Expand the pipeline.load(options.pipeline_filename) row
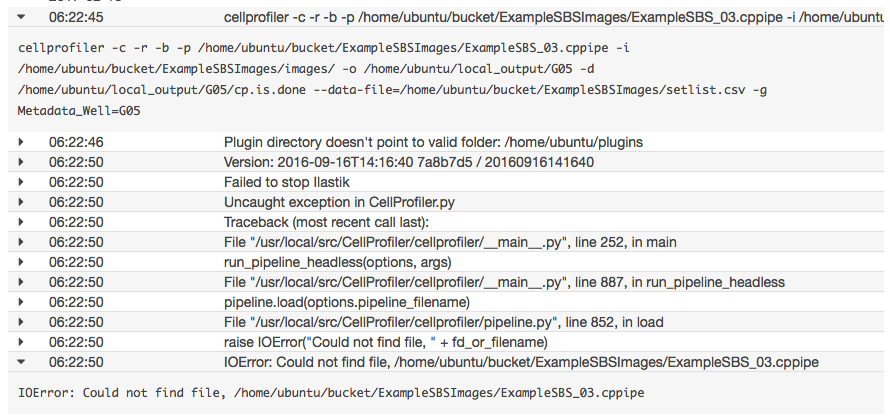 point(20,302)
